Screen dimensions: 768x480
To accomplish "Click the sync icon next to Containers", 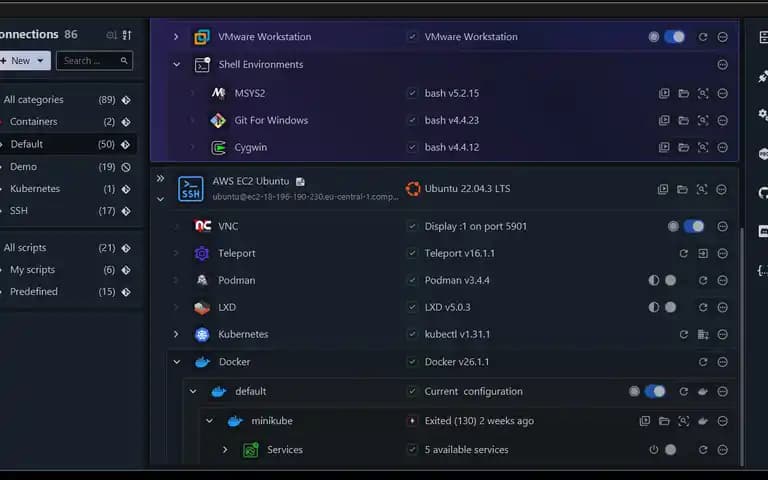I will pyautogui.click(x=126, y=122).
